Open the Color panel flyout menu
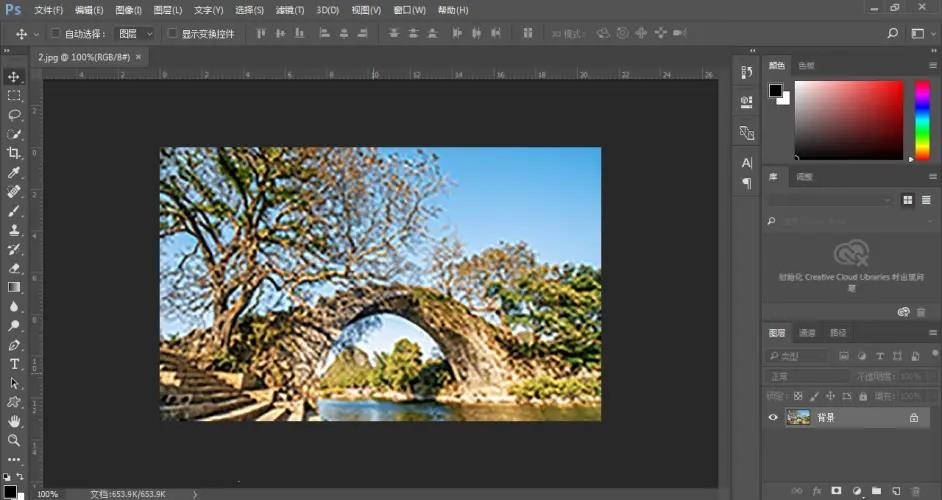Image resolution: width=942 pixels, height=500 pixels. (932, 65)
